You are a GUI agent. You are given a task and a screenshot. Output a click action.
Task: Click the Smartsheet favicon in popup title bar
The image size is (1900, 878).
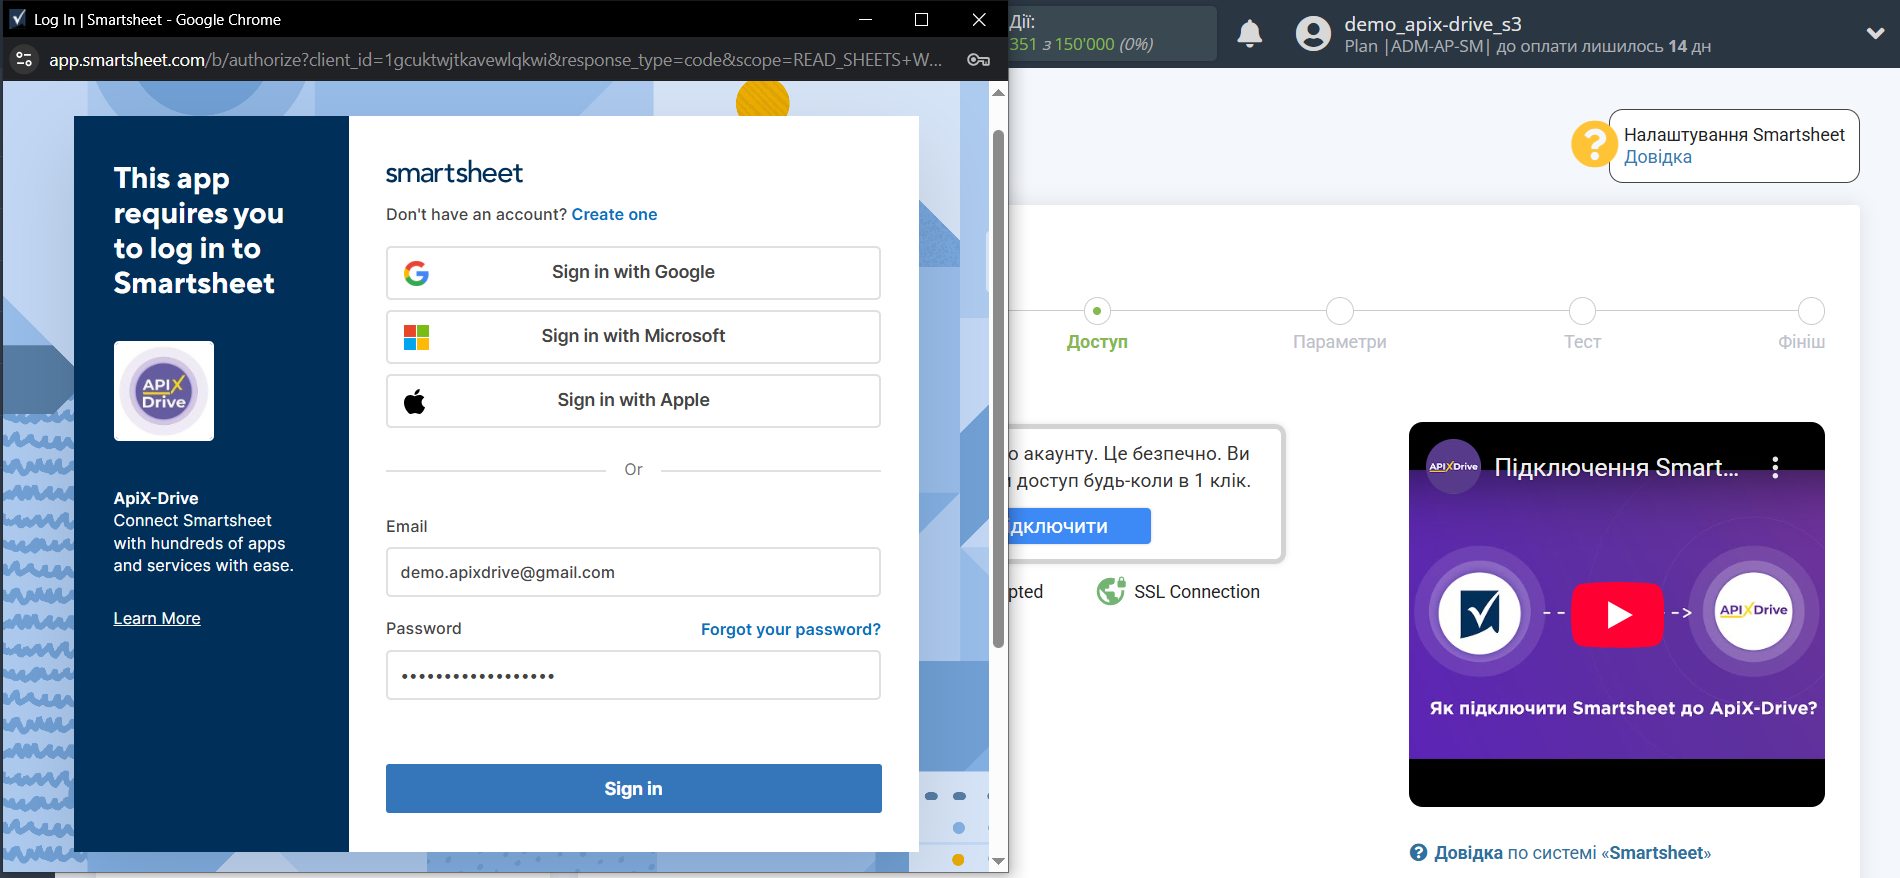pyautogui.click(x=18, y=19)
